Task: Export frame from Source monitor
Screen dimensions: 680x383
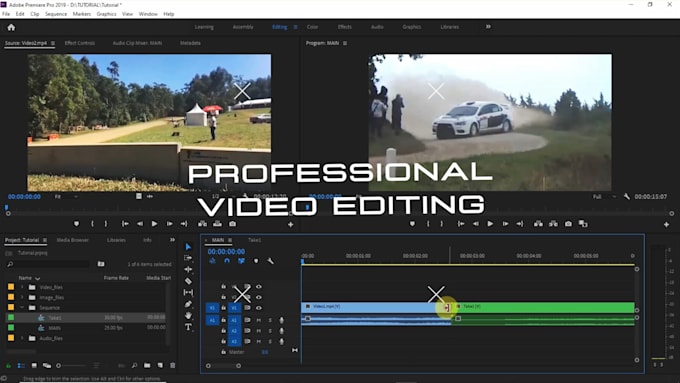Action: pyautogui.click(x=233, y=224)
